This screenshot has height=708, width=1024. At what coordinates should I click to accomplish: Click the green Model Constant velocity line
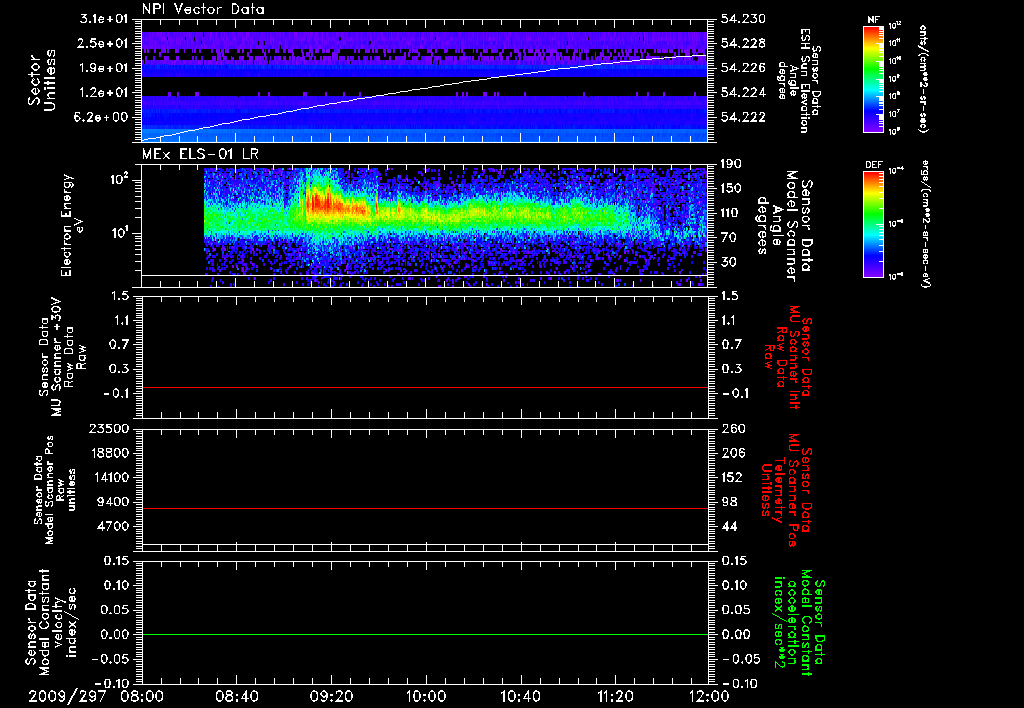coord(425,634)
